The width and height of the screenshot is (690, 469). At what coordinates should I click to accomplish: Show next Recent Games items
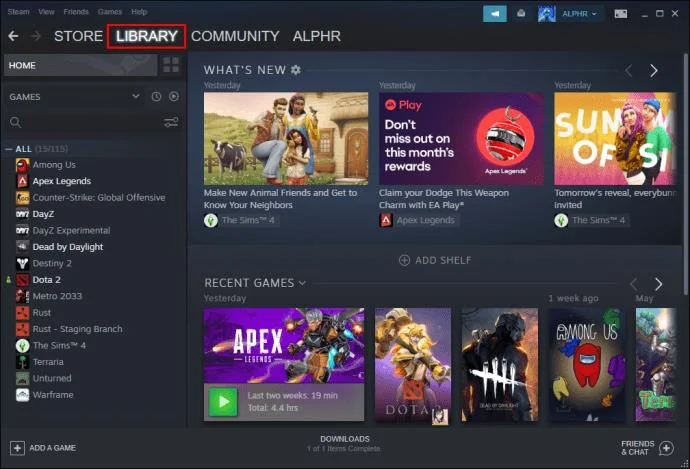(658, 284)
